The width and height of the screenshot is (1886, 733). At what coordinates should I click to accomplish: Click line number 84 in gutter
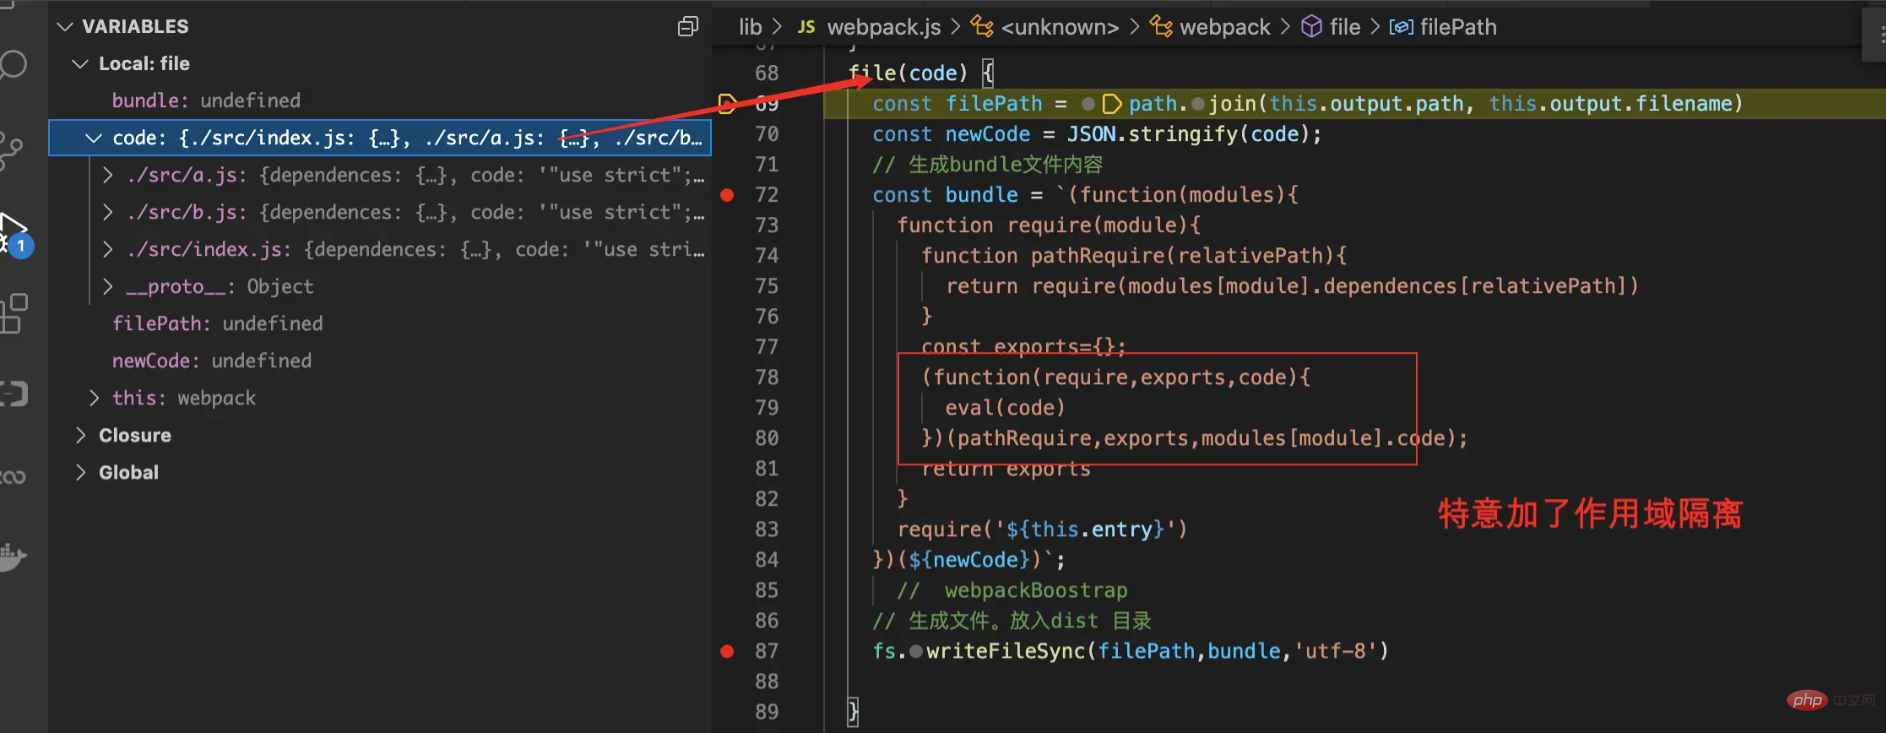[767, 559]
